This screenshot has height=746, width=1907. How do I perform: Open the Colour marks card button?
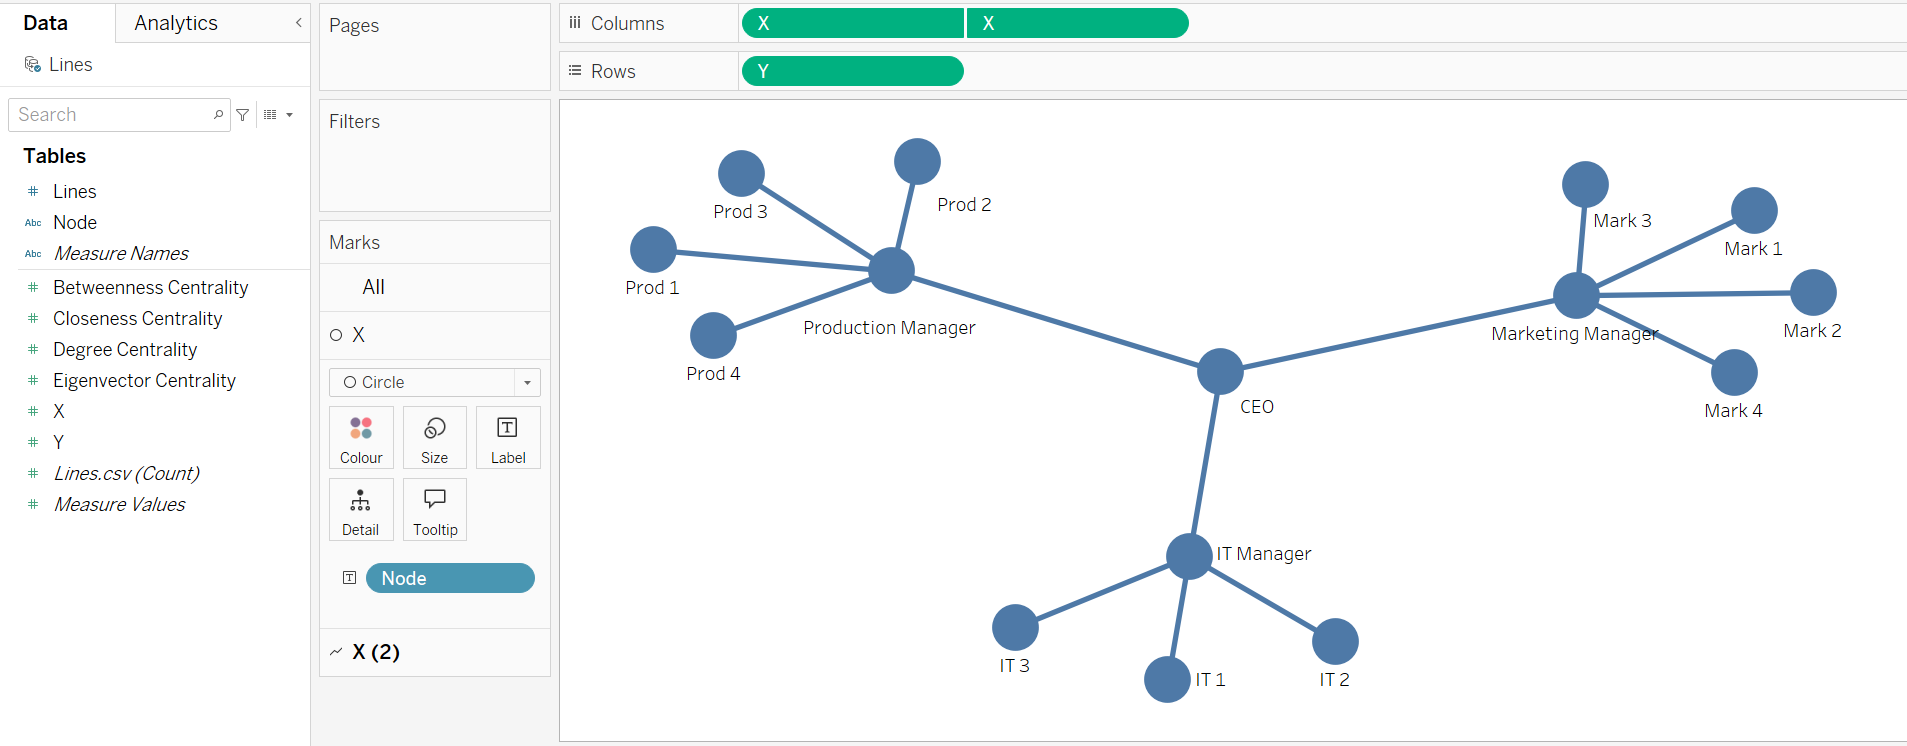361,438
